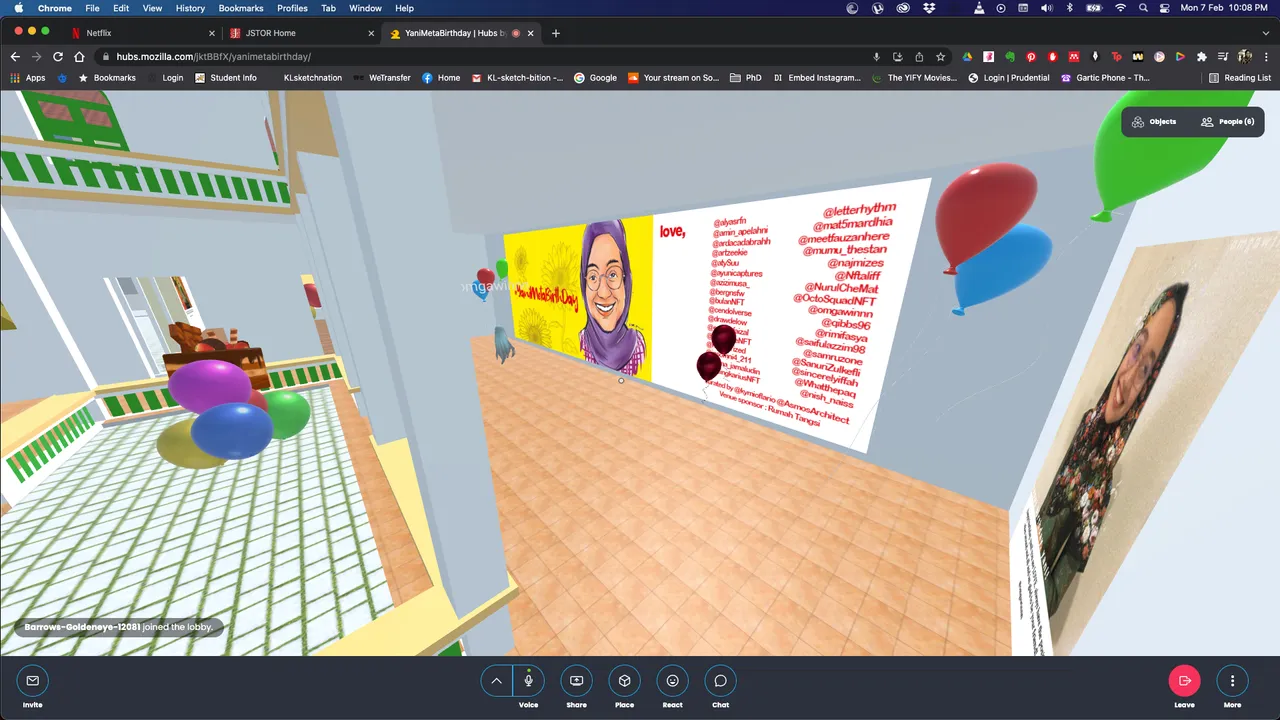This screenshot has height=720, width=1280.
Task: Open a new Chrome tab
Action: tap(556, 33)
